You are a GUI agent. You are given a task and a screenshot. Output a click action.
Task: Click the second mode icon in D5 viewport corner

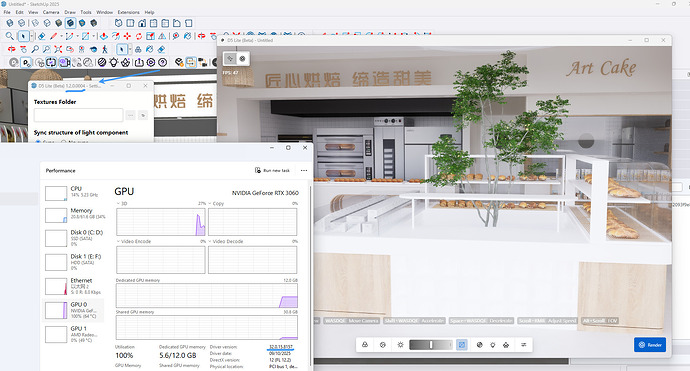tap(242, 59)
